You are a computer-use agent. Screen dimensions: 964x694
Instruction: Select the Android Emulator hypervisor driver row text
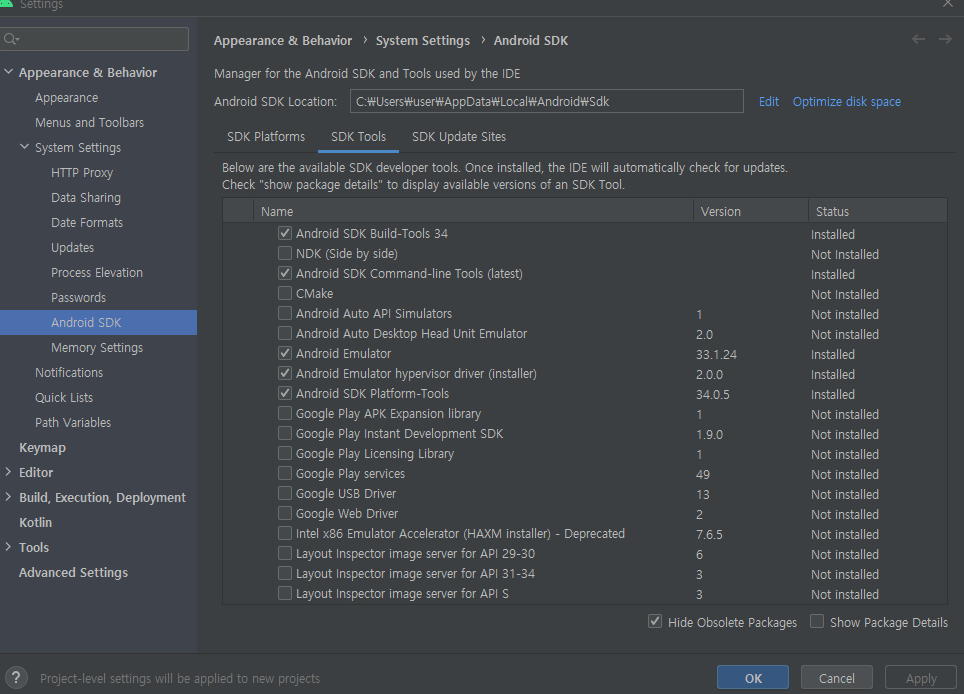416,373
